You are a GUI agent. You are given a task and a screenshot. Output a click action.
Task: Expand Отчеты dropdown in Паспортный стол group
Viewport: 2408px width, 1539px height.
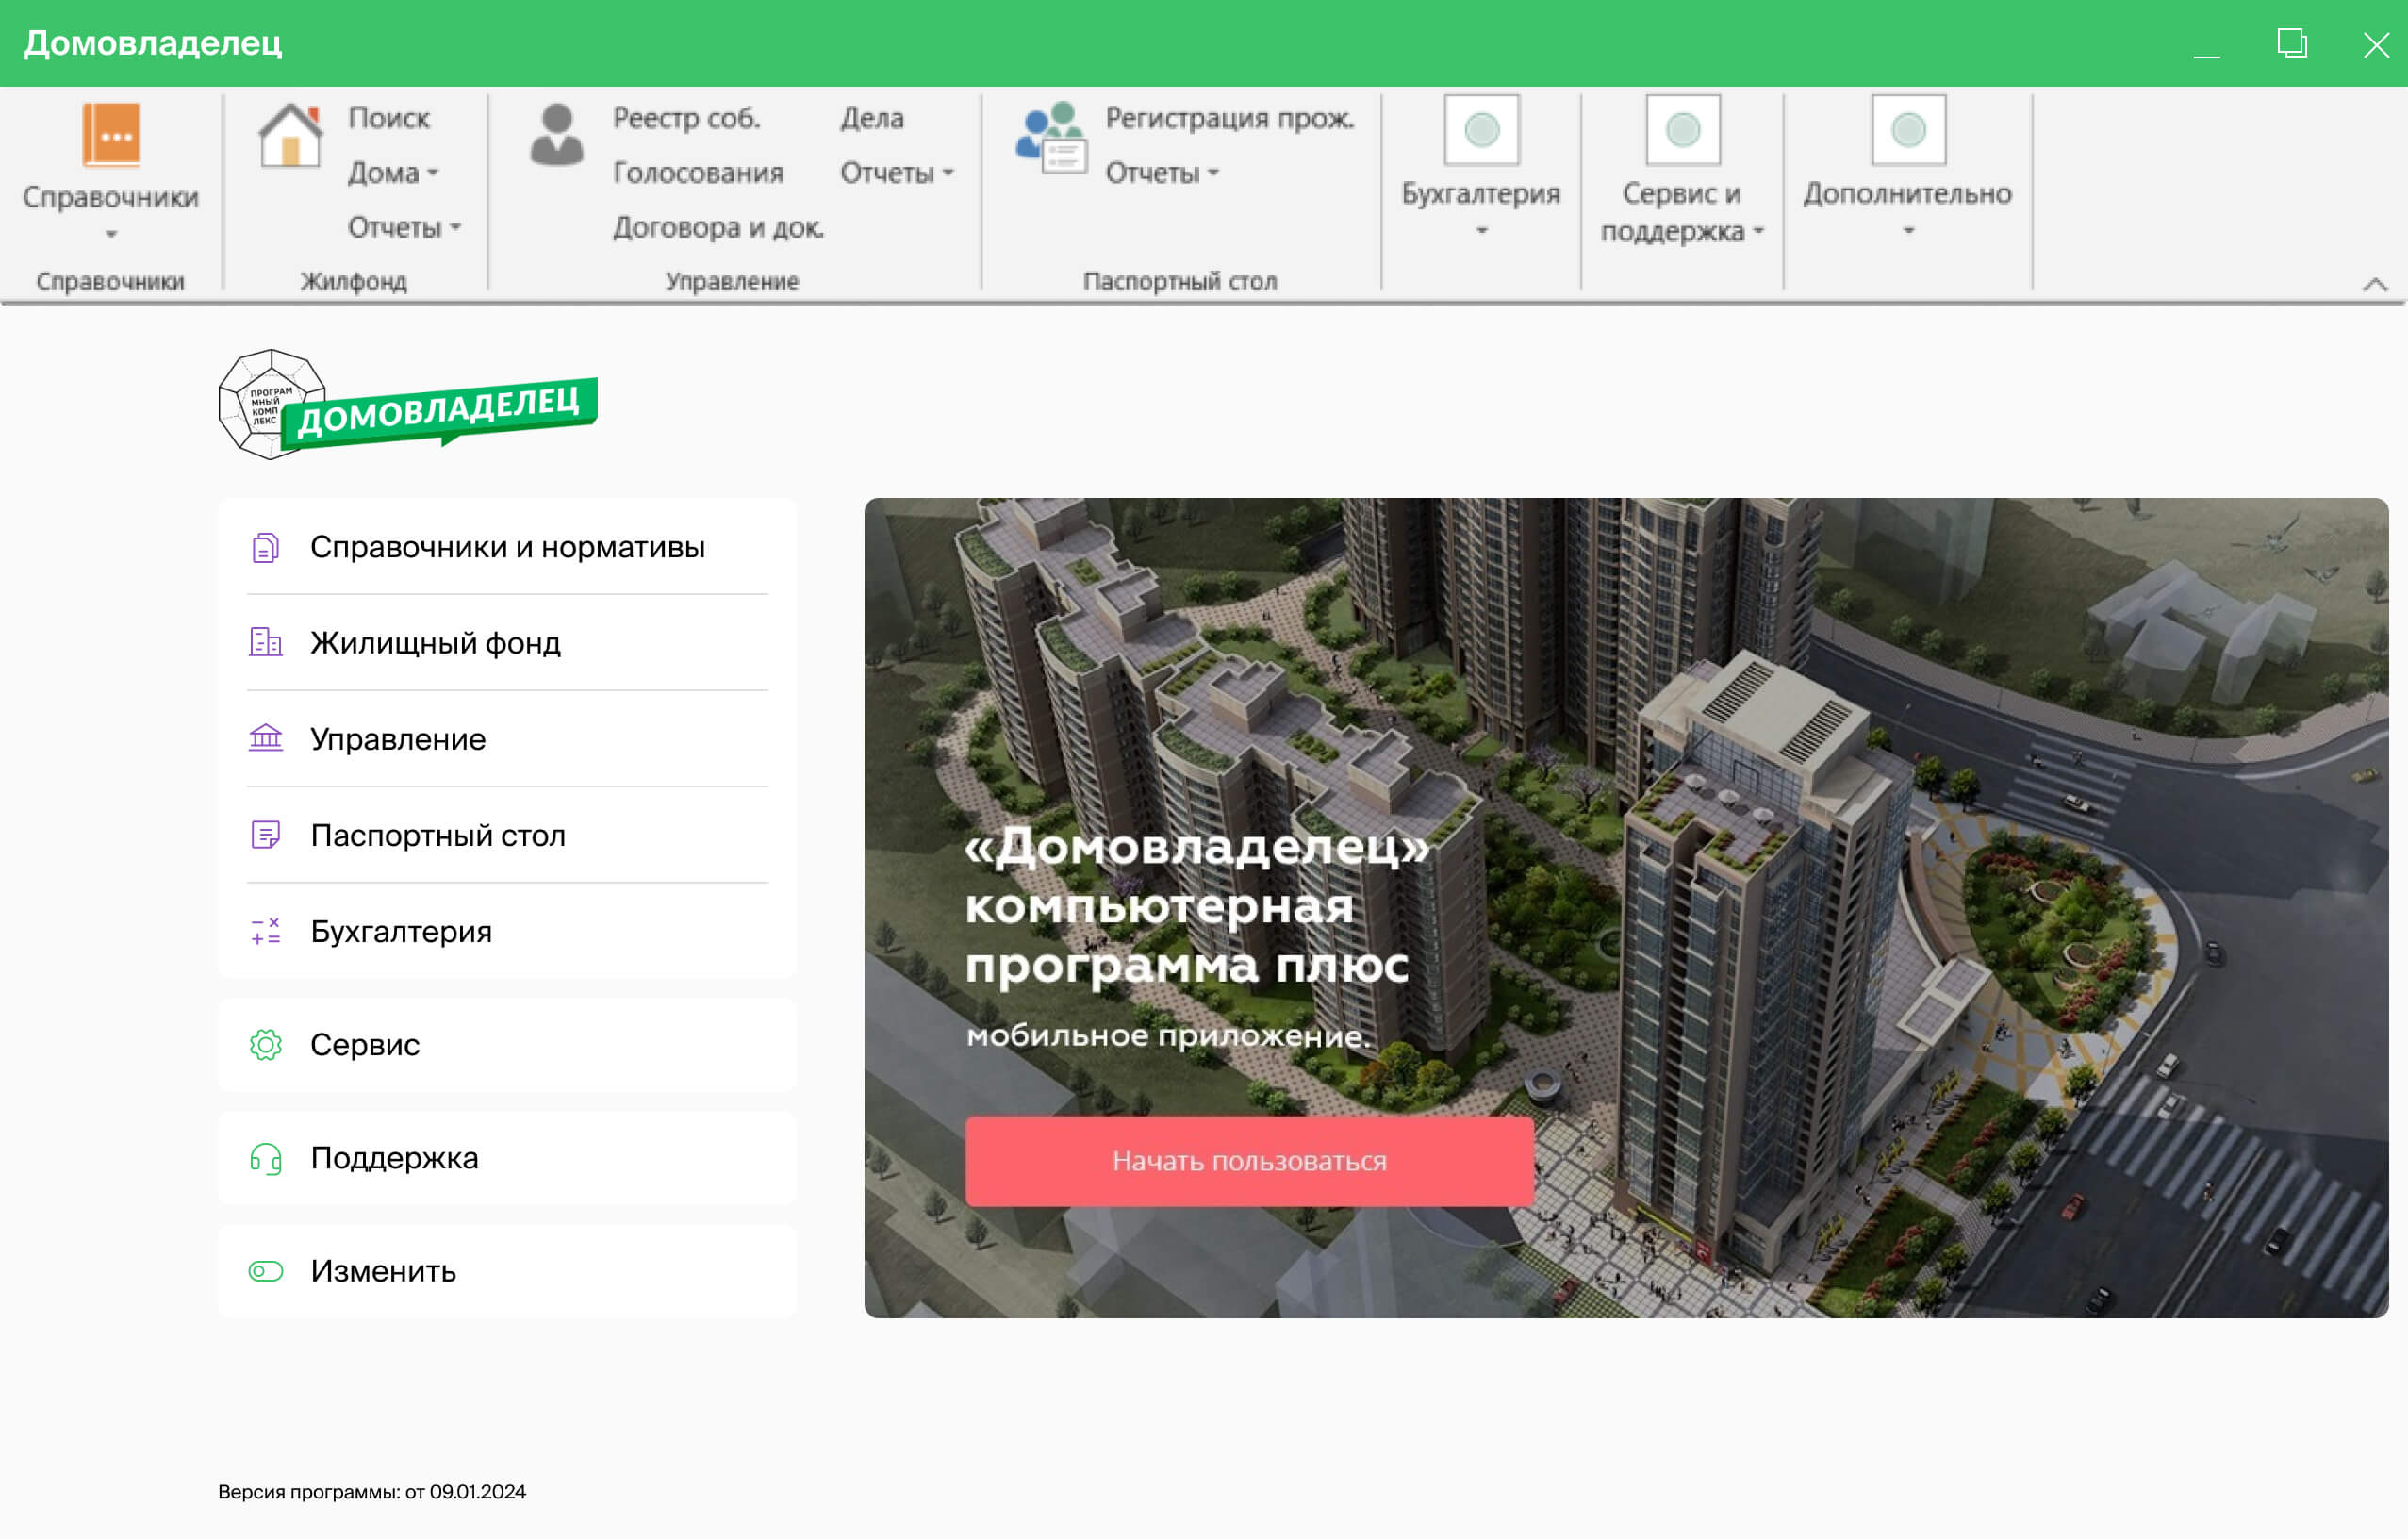tap(1162, 173)
